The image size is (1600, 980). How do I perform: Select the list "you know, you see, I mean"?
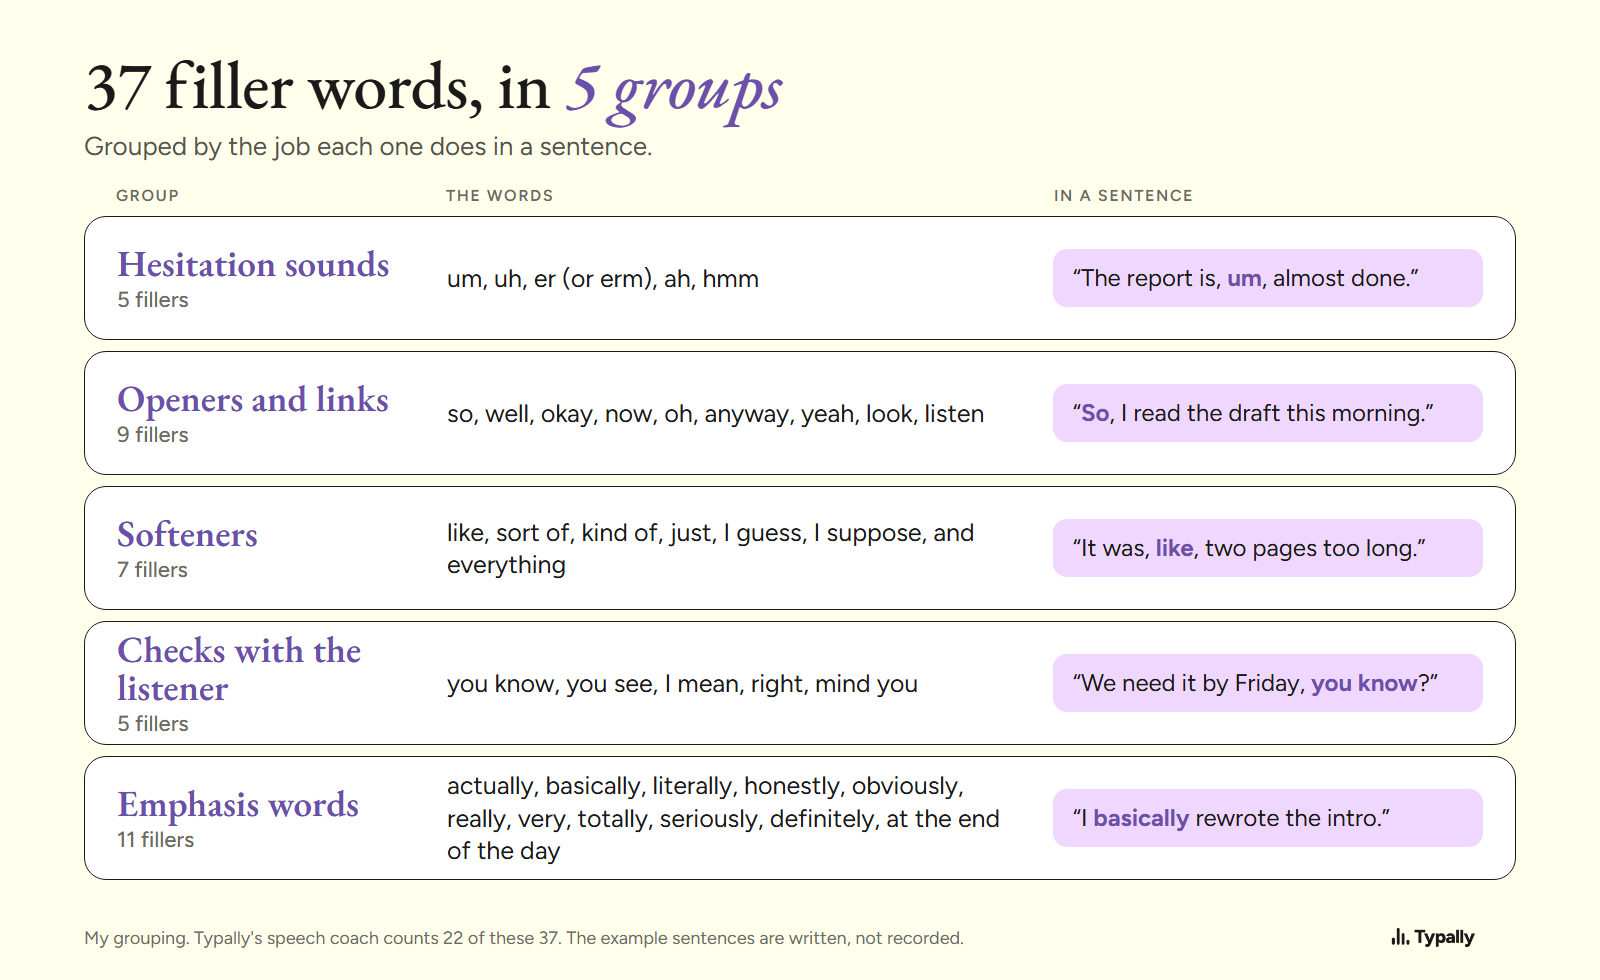click(x=682, y=684)
